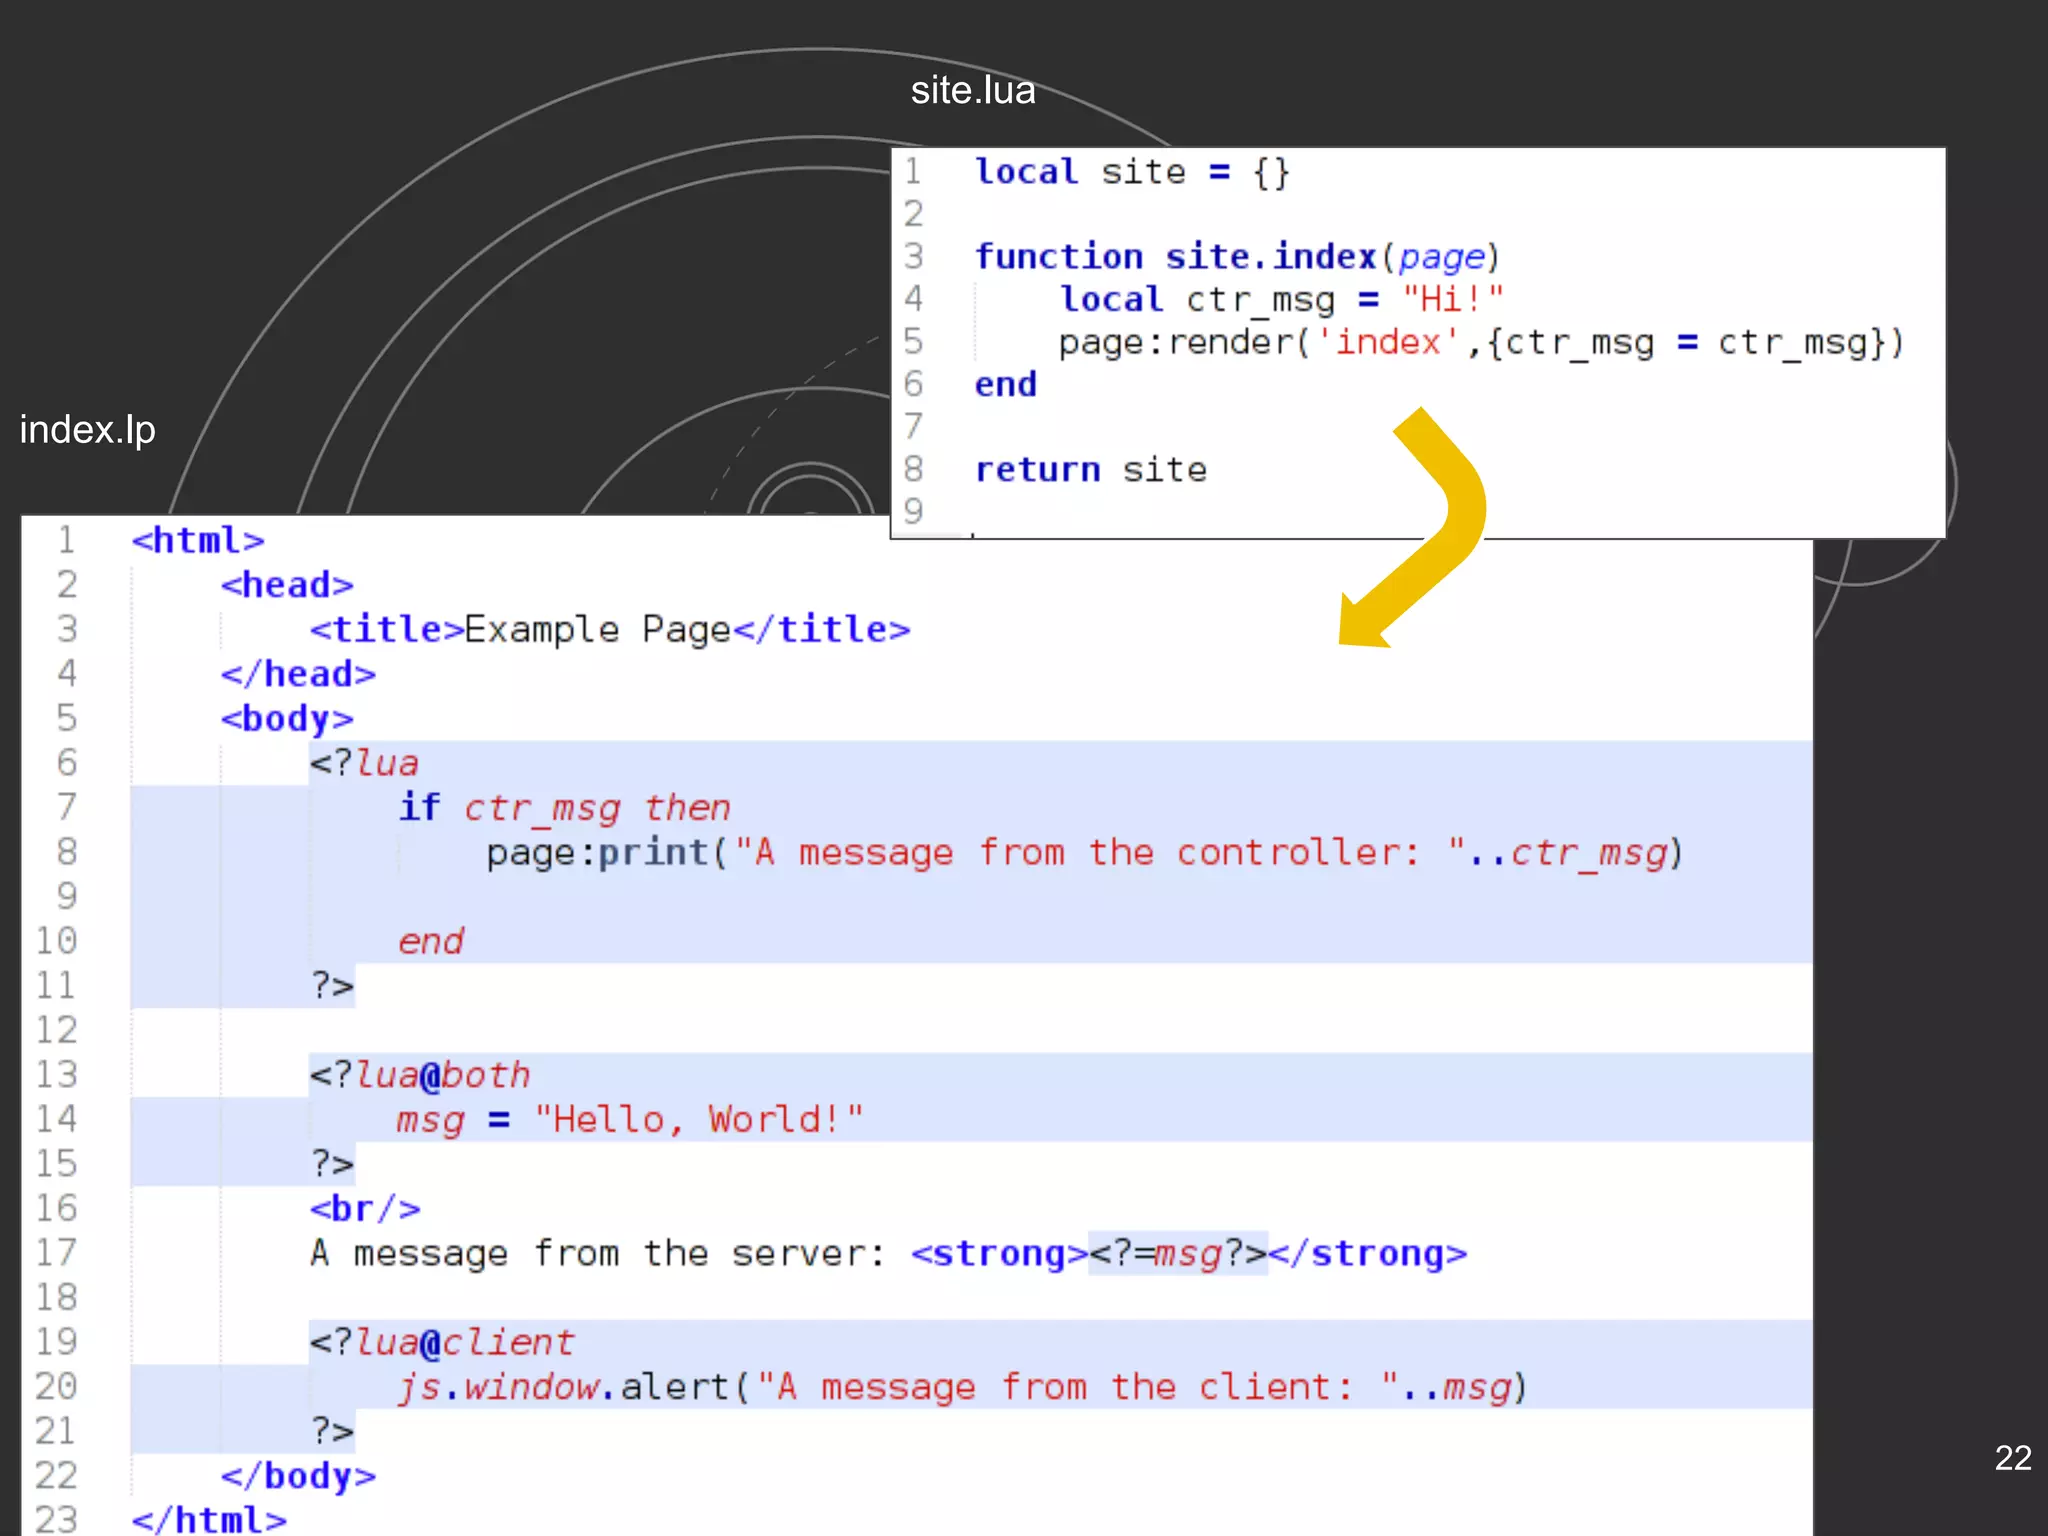Screen dimensions: 2048x1536
Task: Click the 'index.lp' file label
Action: [88, 430]
